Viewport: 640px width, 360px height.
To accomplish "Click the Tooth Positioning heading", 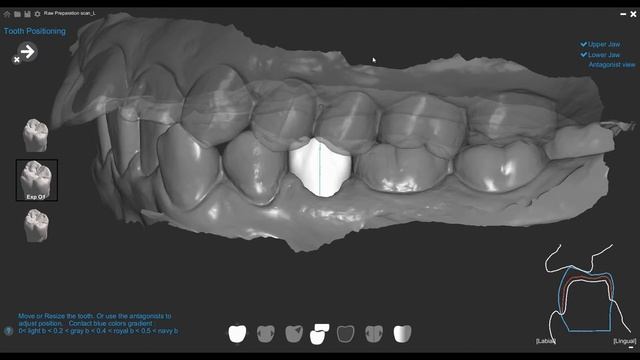I will click(35, 31).
